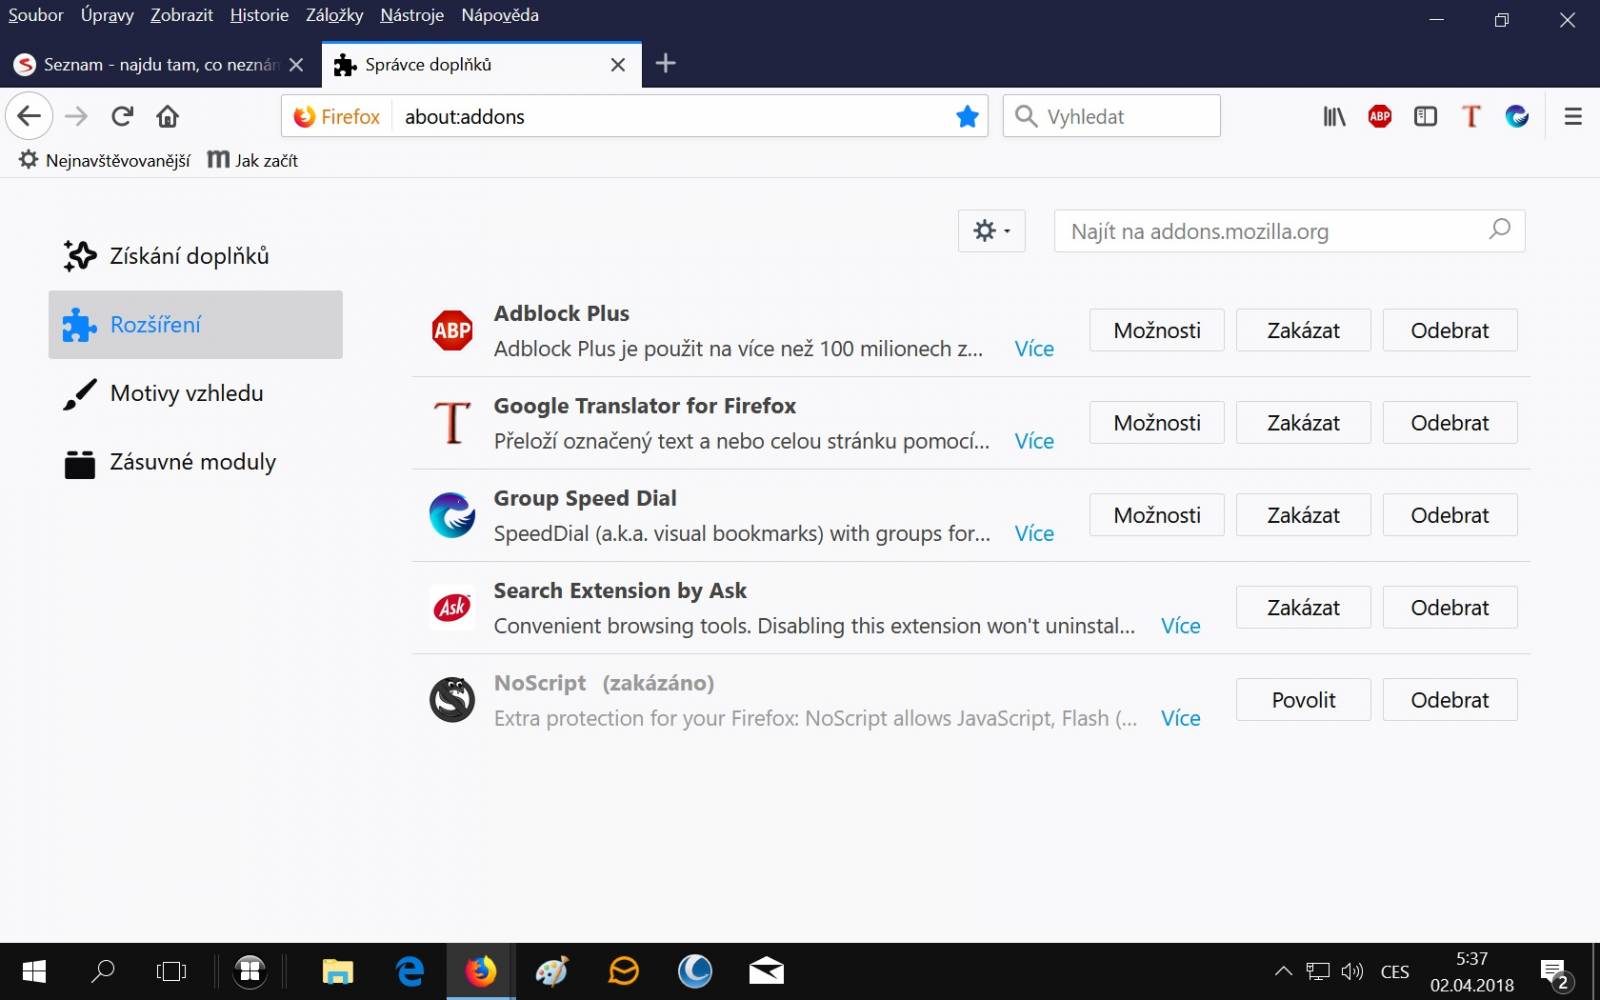Open the Nápověda menu
The height and width of the screenshot is (1000, 1600).
point(500,15)
